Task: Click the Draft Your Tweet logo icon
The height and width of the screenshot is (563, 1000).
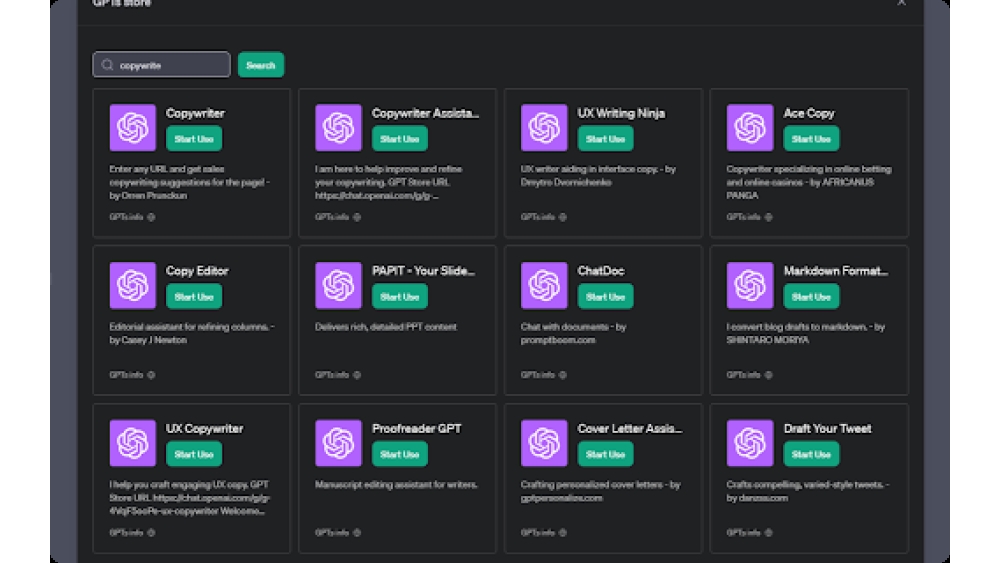Action: coord(750,443)
